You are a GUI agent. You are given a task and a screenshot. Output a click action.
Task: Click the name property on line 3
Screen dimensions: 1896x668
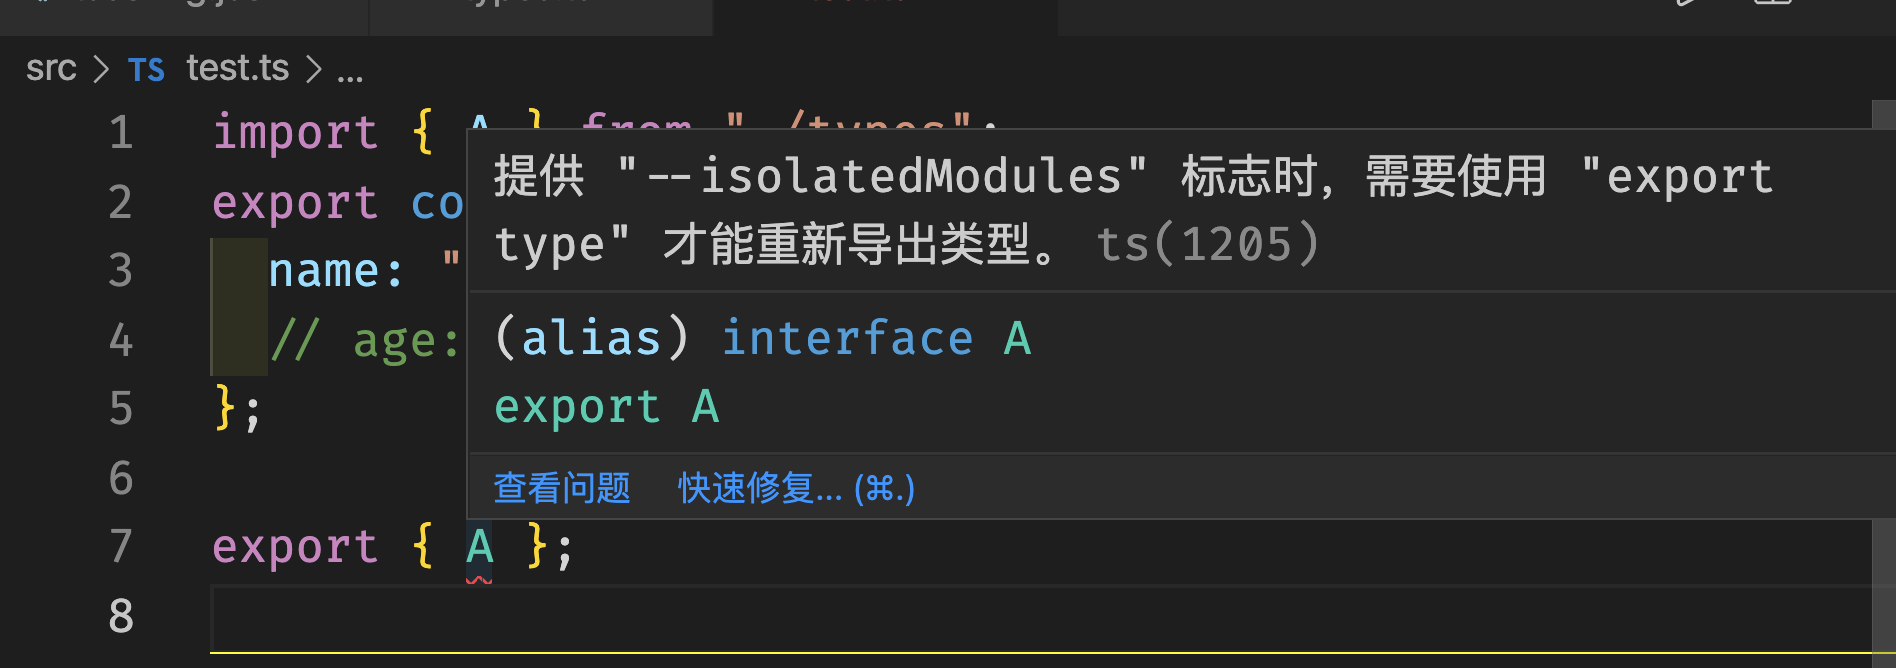[x=323, y=271]
